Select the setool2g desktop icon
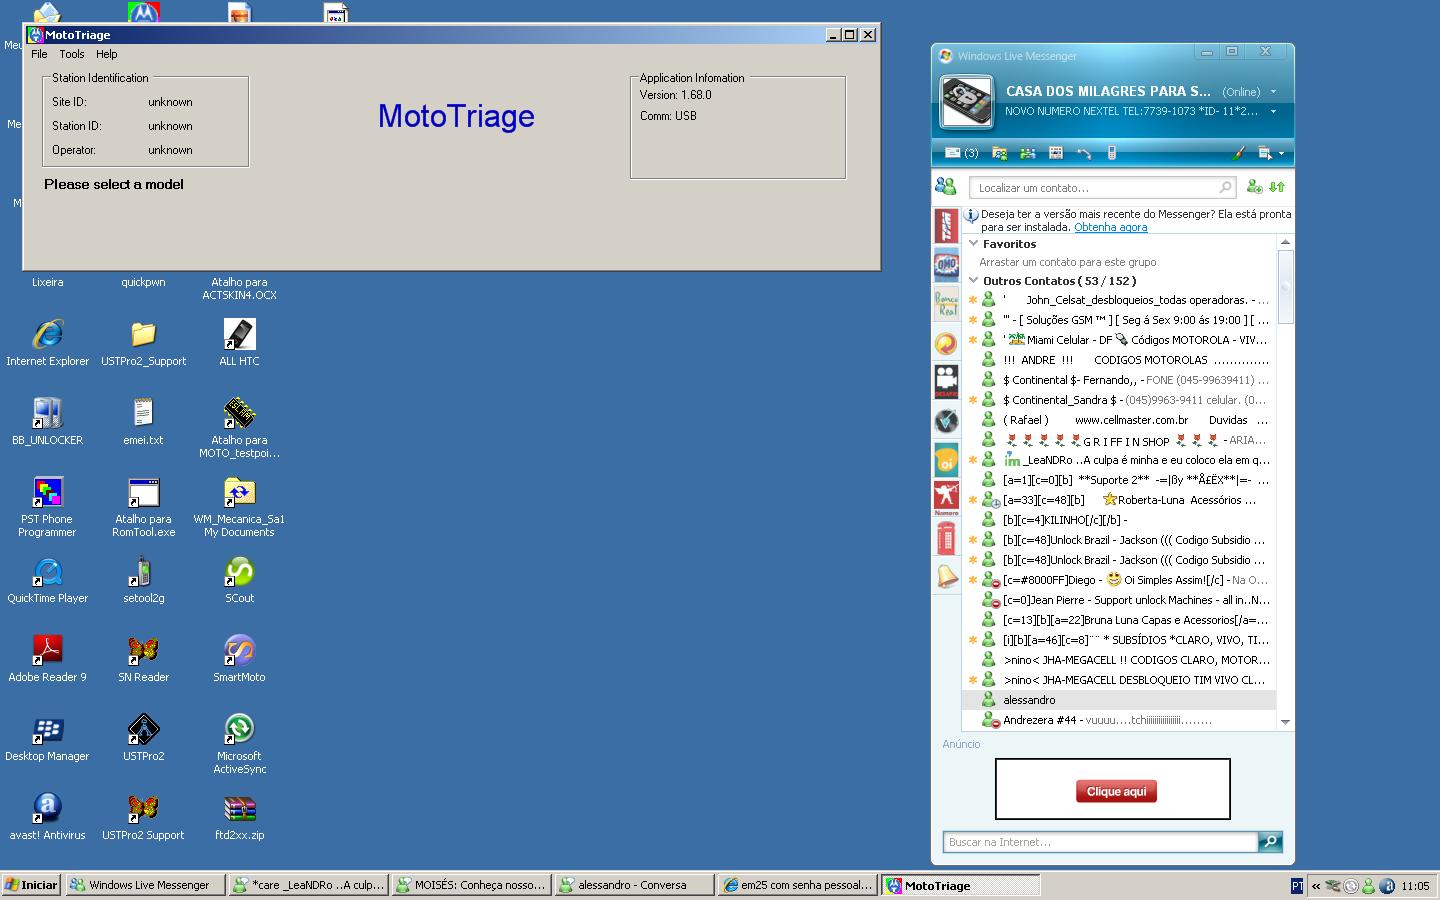The image size is (1440, 900). (x=143, y=579)
